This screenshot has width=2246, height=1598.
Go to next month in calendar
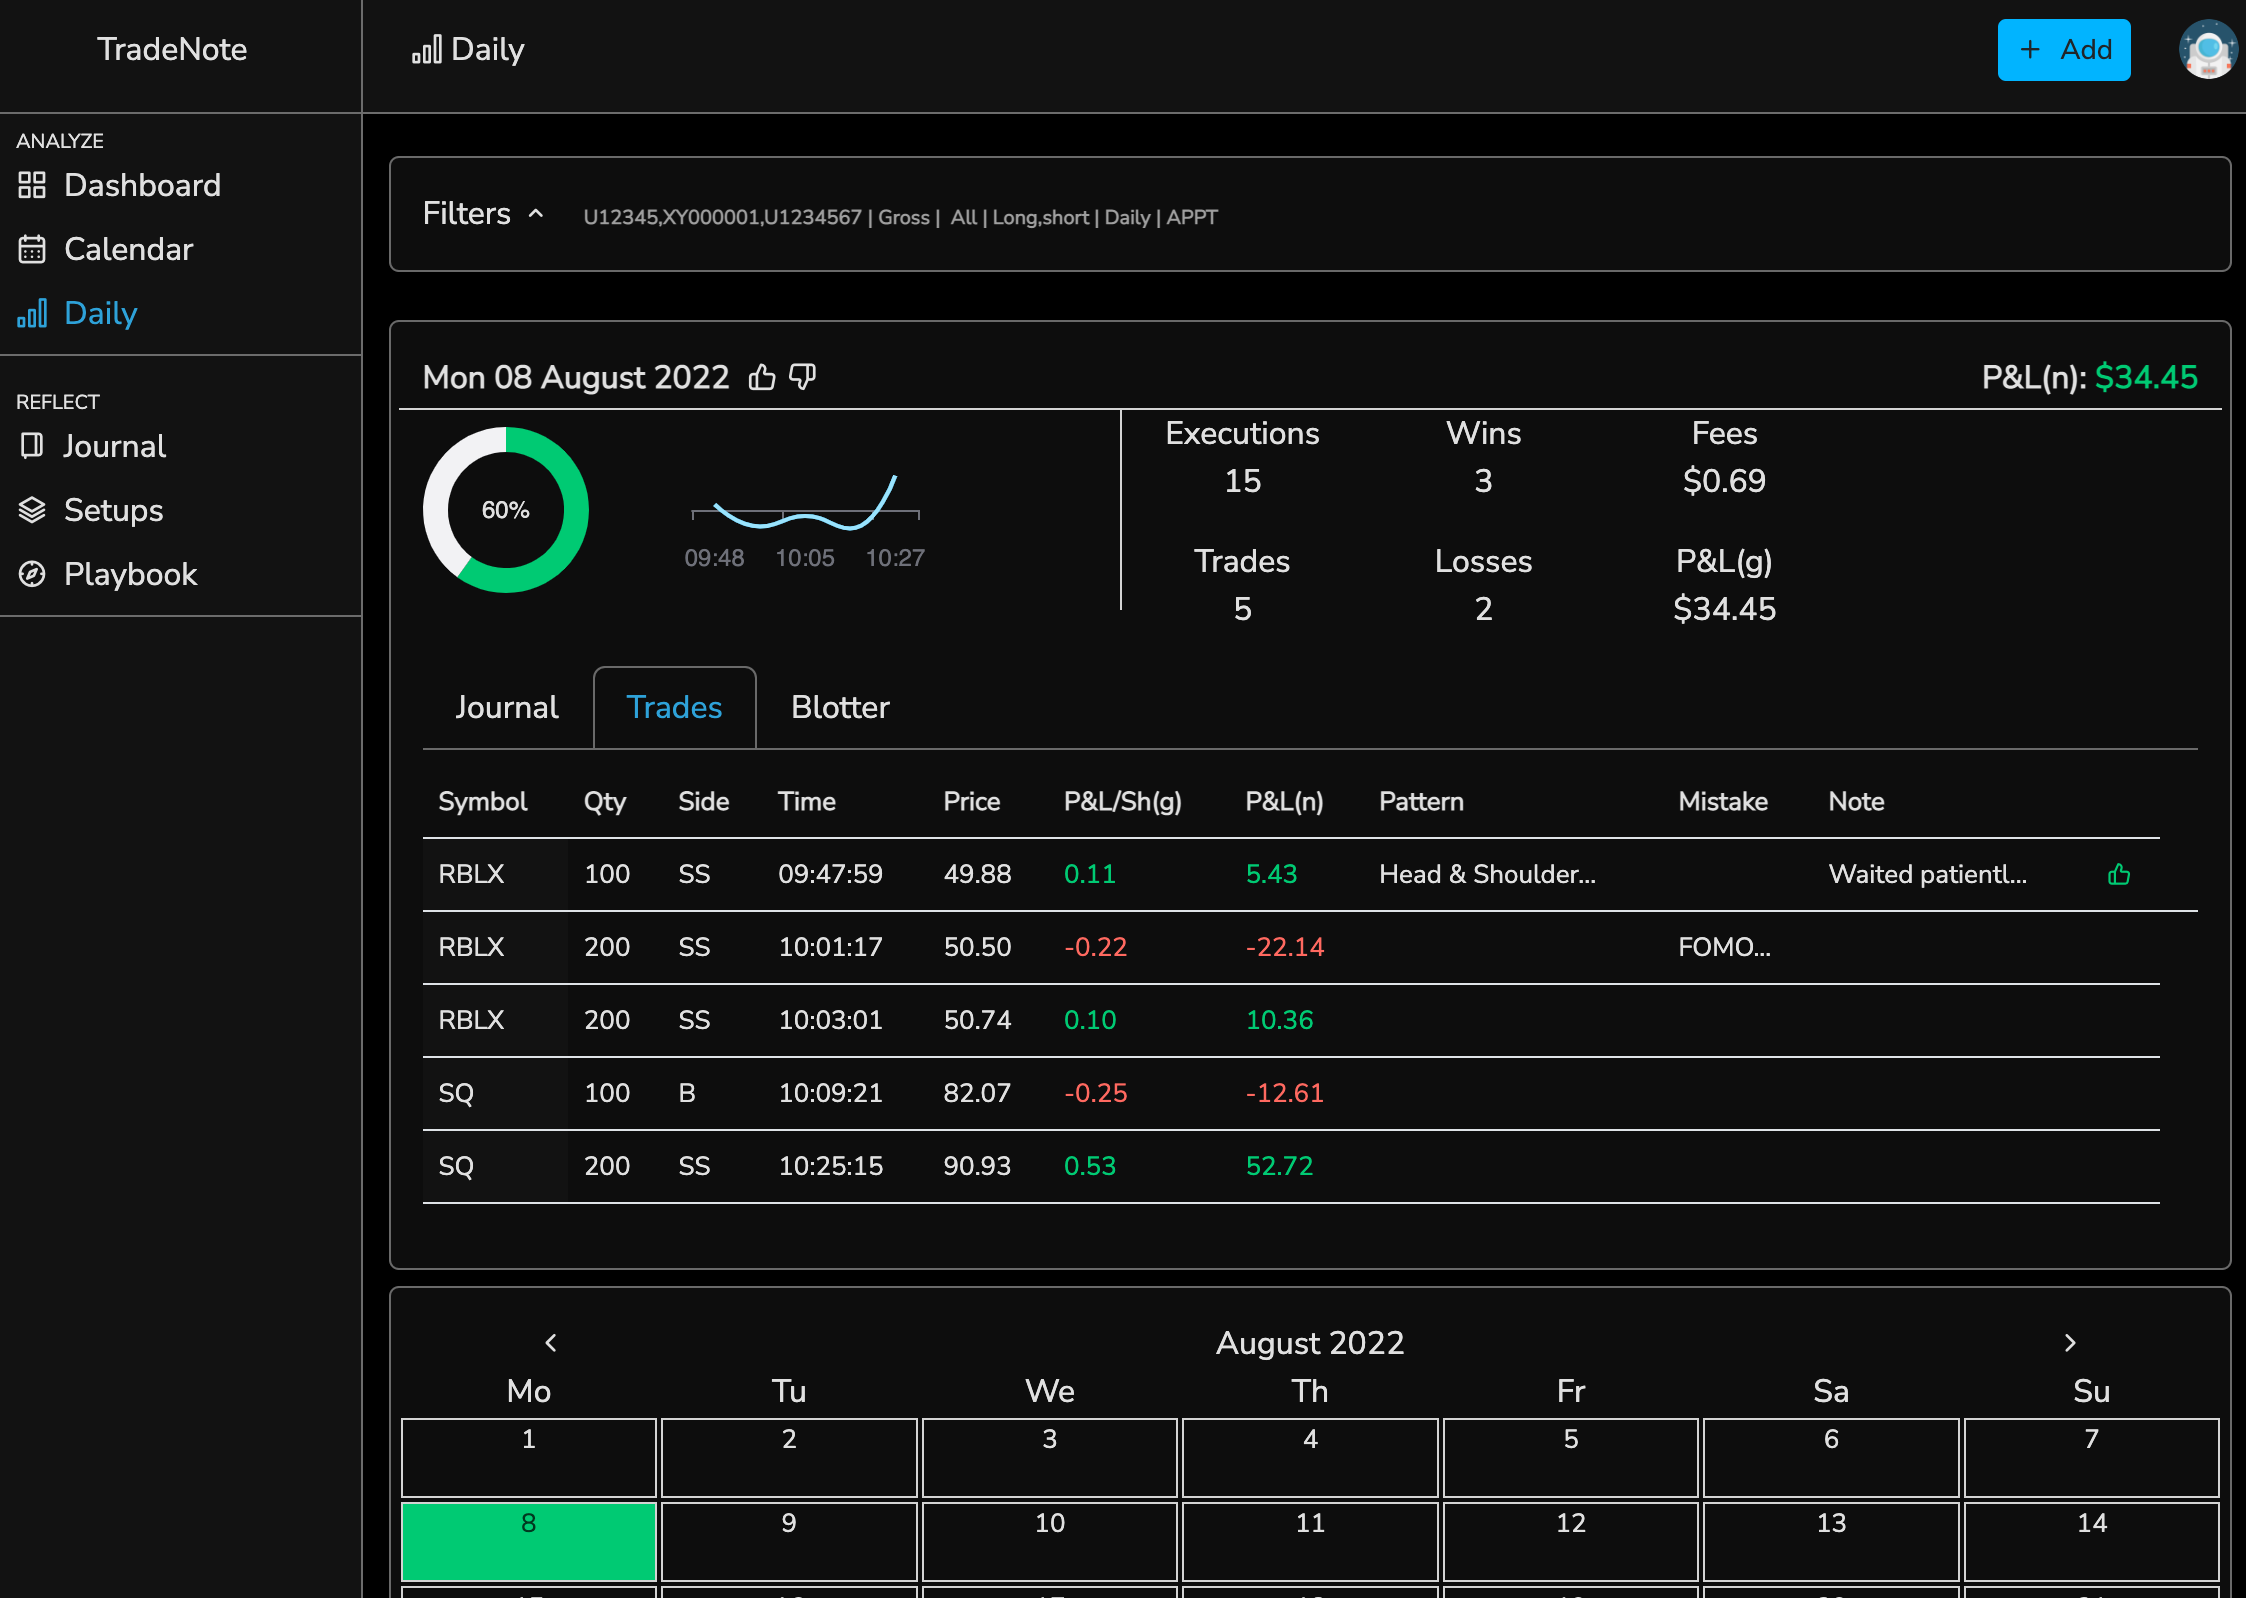click(x=2070, y=1343)
